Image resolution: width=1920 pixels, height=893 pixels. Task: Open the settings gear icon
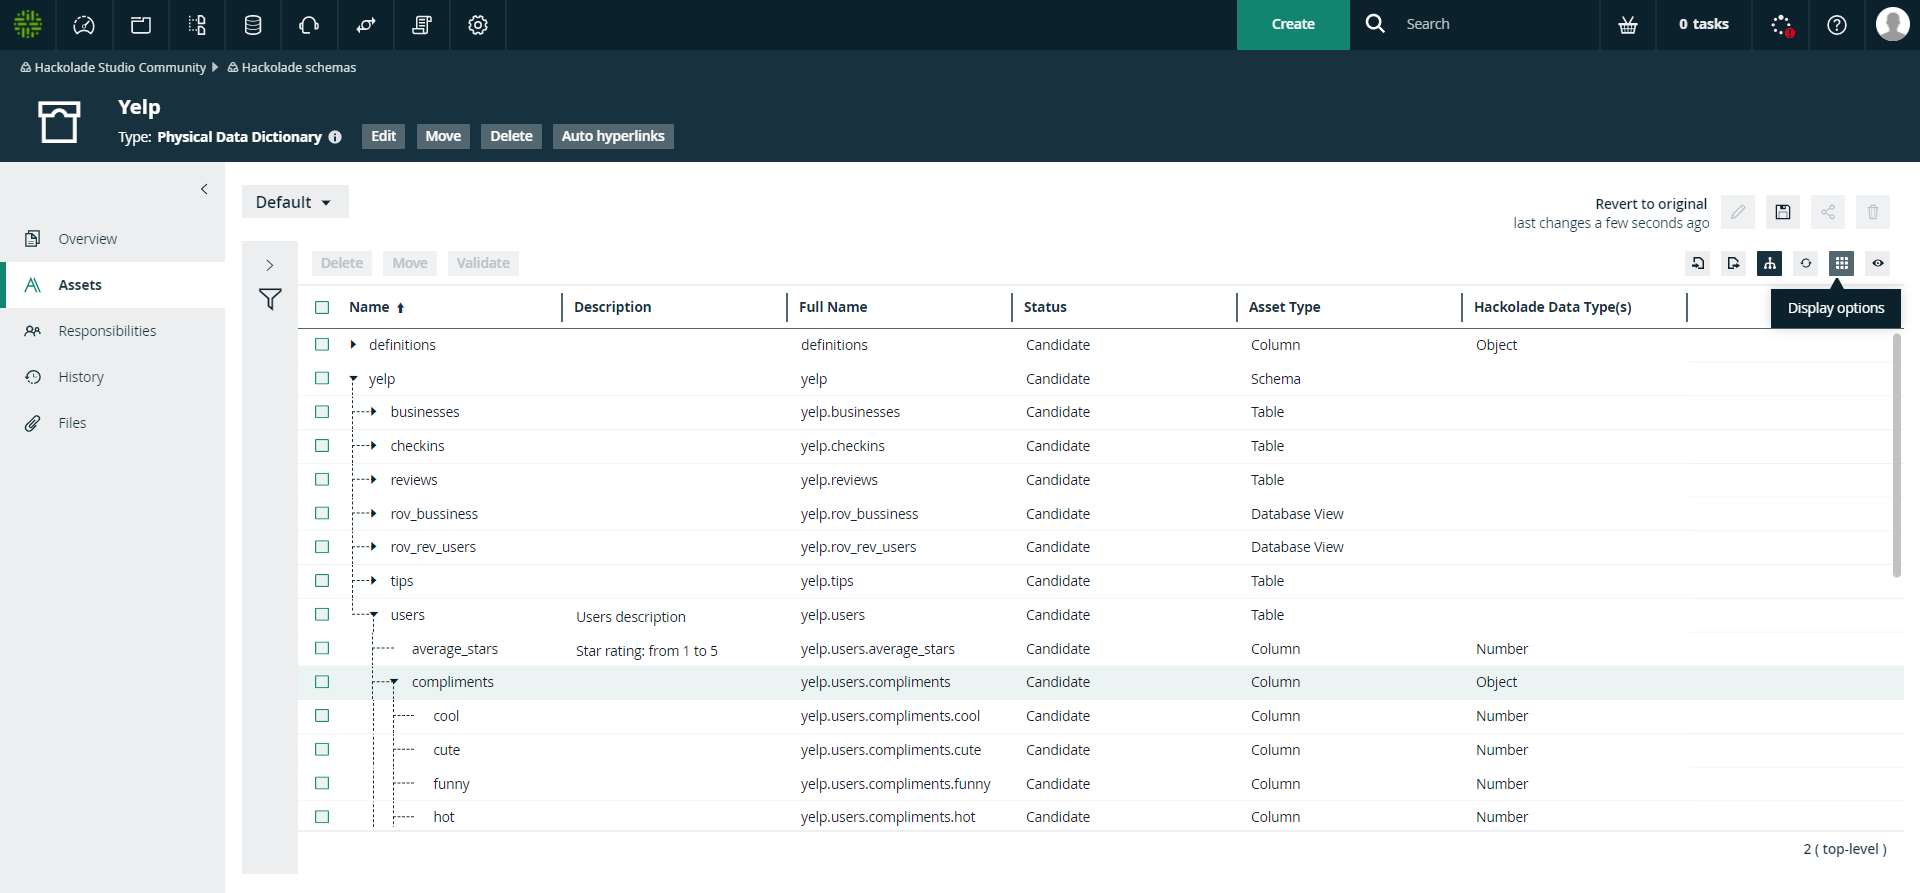(x=478, y=25)
